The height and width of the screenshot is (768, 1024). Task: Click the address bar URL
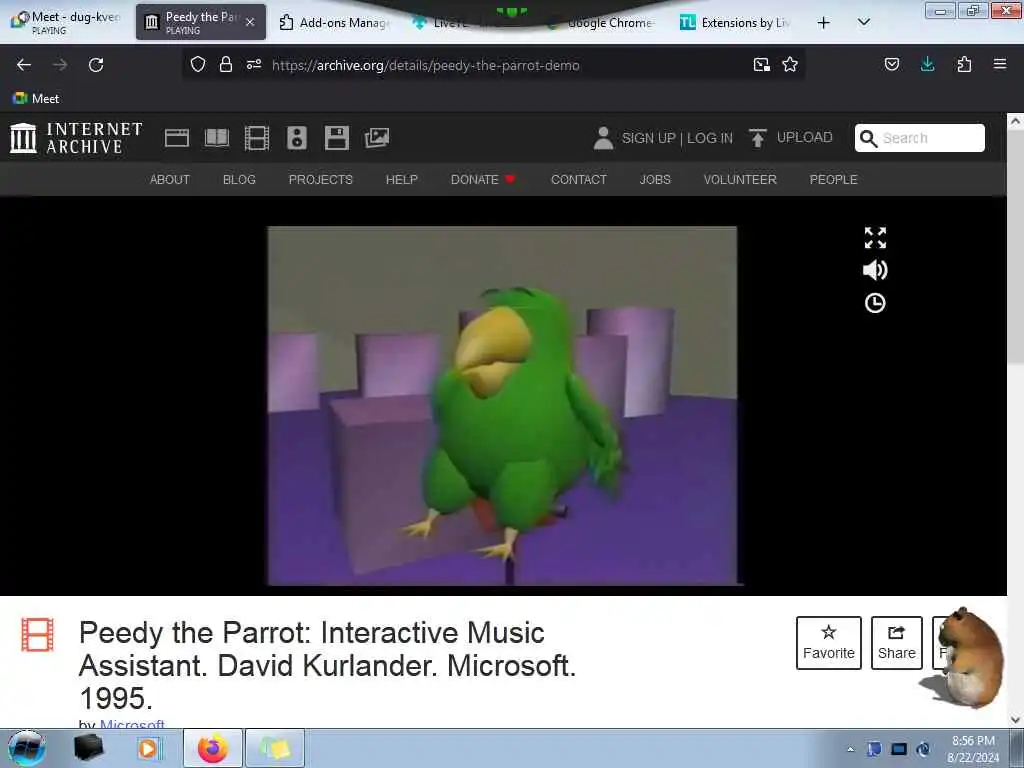(x=425, y=65)
